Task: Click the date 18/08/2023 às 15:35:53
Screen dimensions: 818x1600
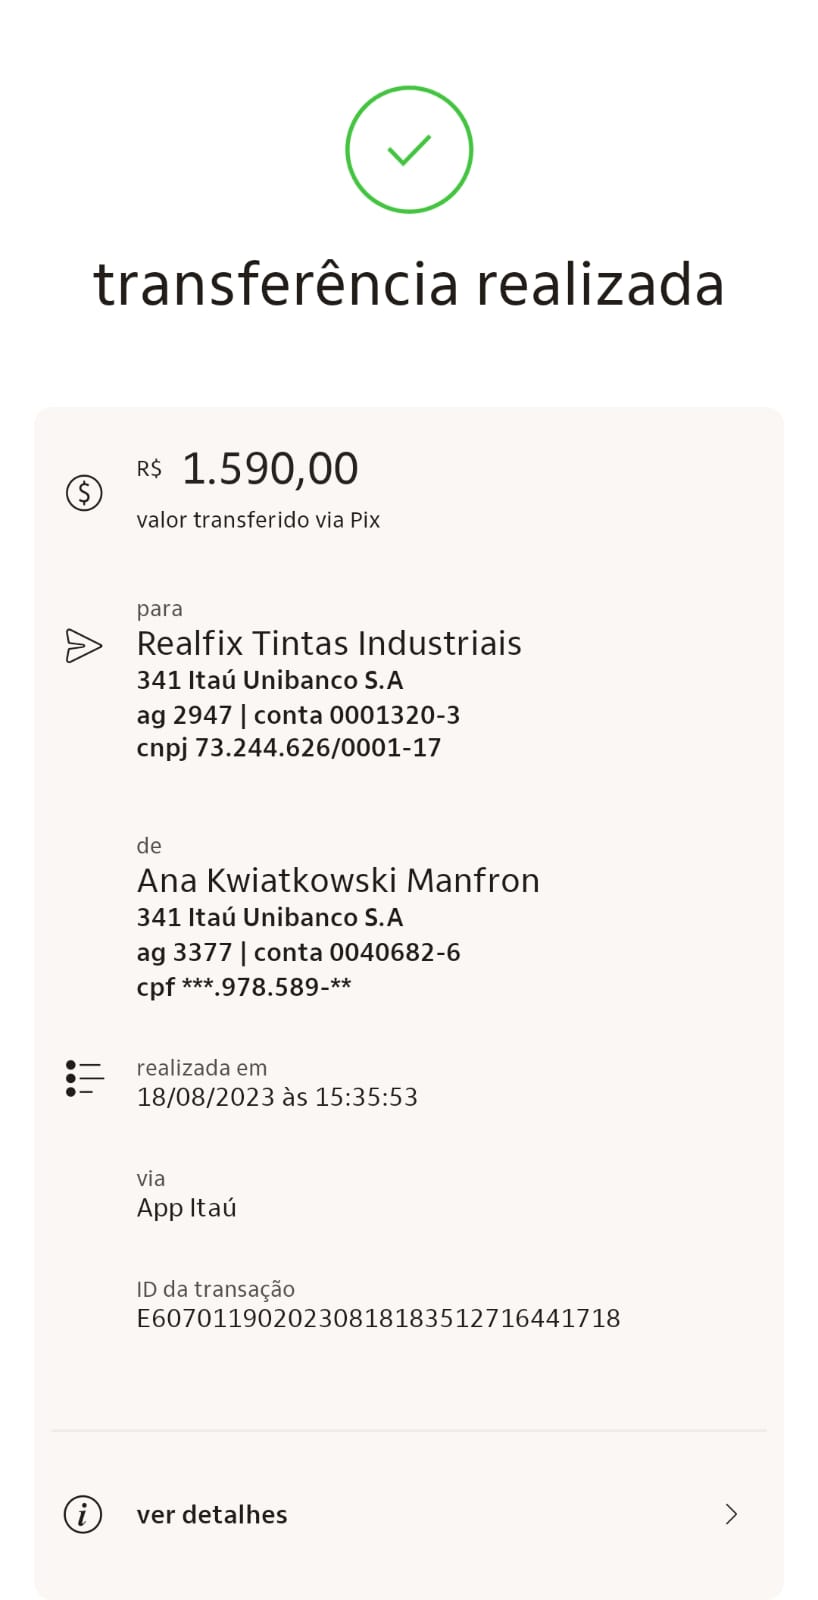Action: [277, 1097]
